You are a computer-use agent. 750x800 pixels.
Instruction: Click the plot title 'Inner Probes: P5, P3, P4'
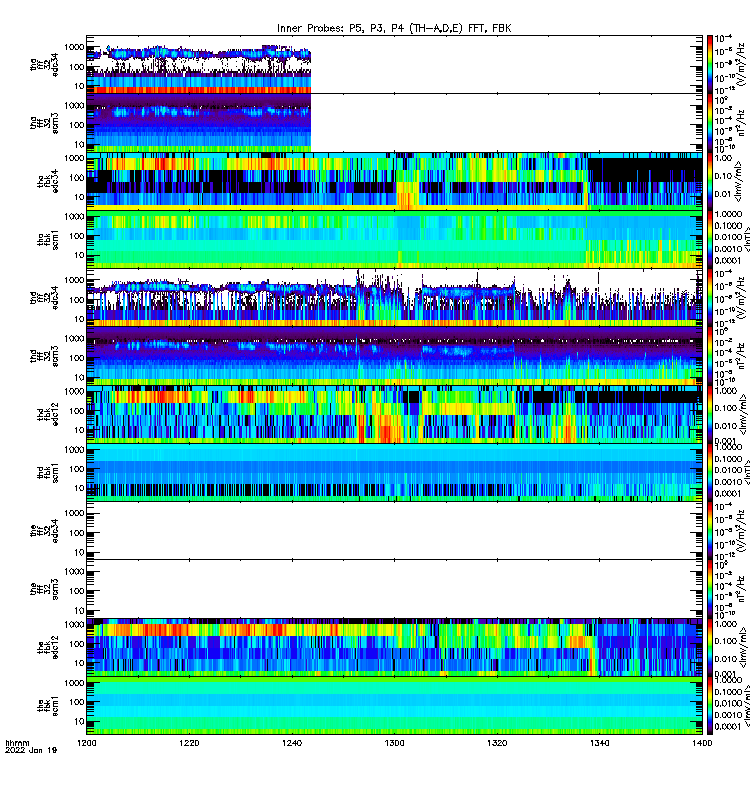click(394, 28)
